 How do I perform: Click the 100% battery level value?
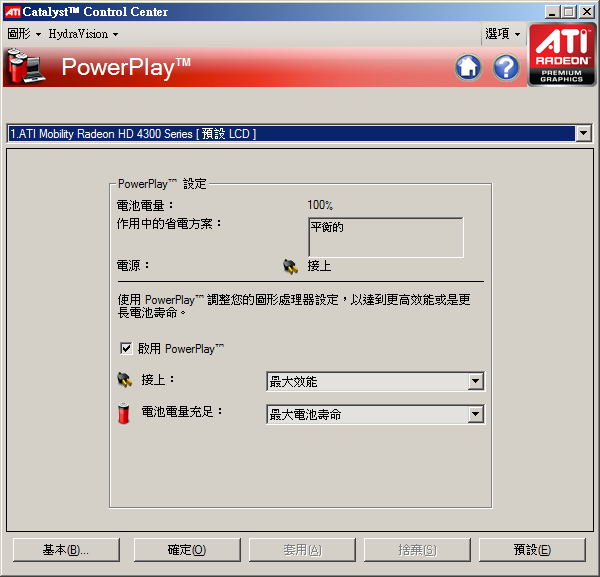coord(320,205)
